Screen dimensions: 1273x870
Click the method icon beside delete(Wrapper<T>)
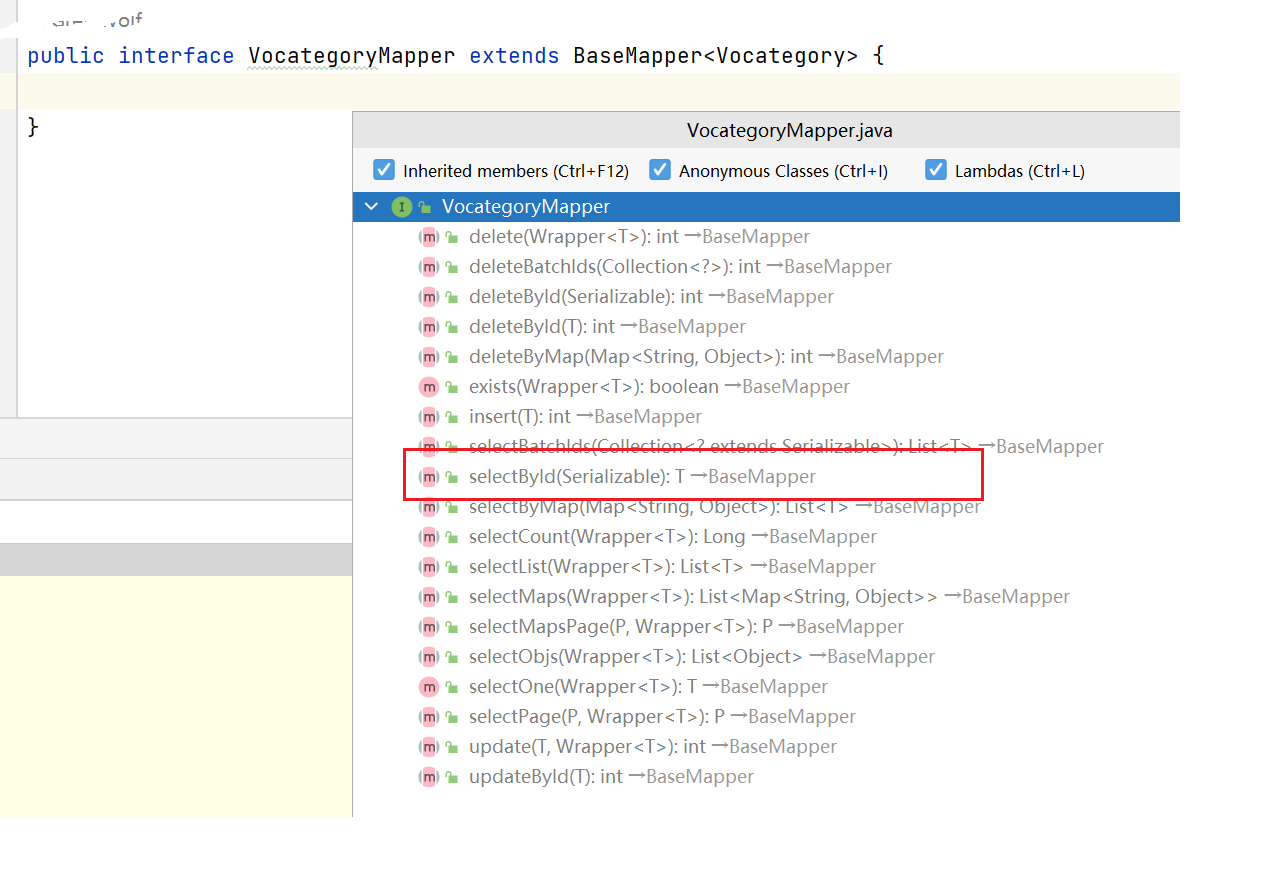tap(429, 237)
